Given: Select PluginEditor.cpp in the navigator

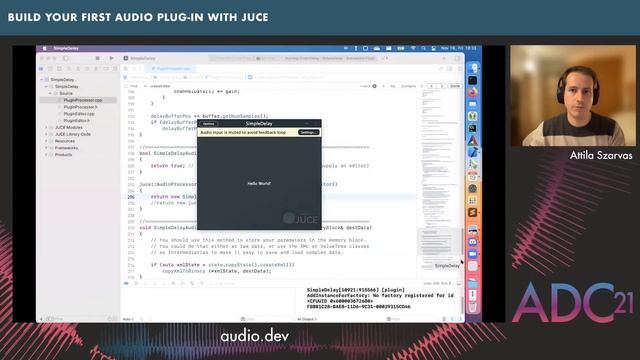Looking at the screenshot, I should coord(79,114).
